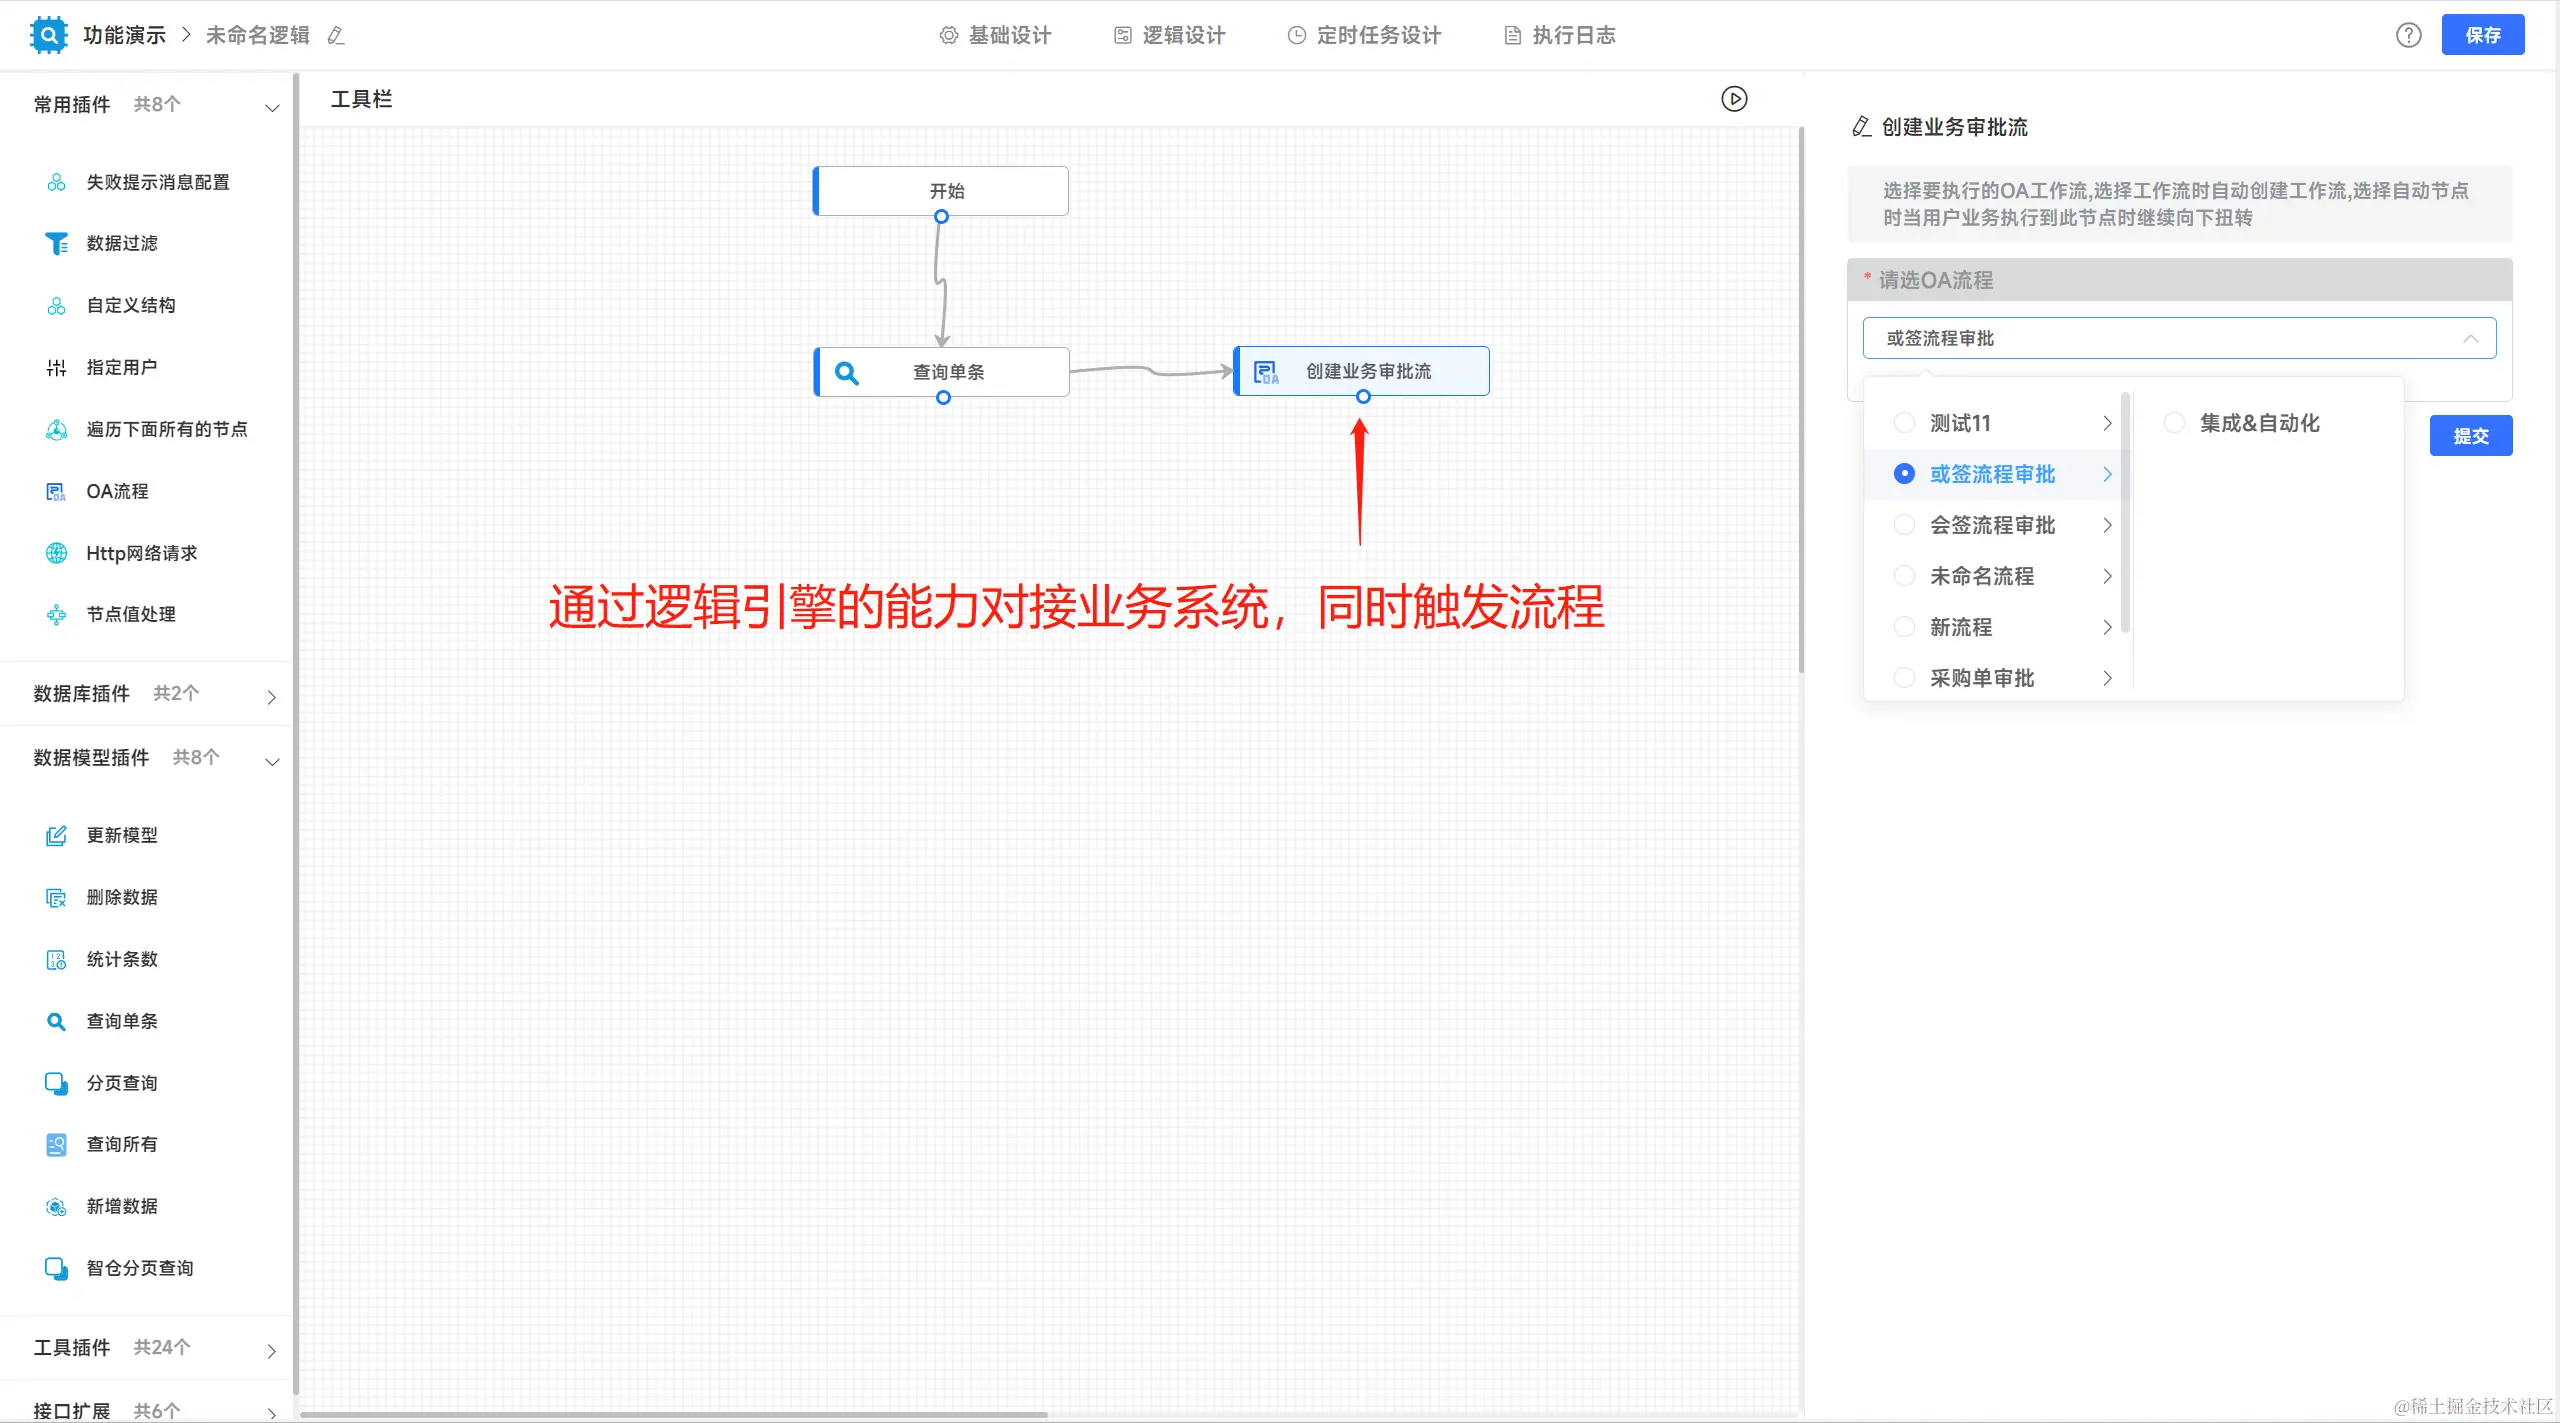
Task: Switch to the 基础设计 tab
Action: pyautogui.click(x=996, y=35)
